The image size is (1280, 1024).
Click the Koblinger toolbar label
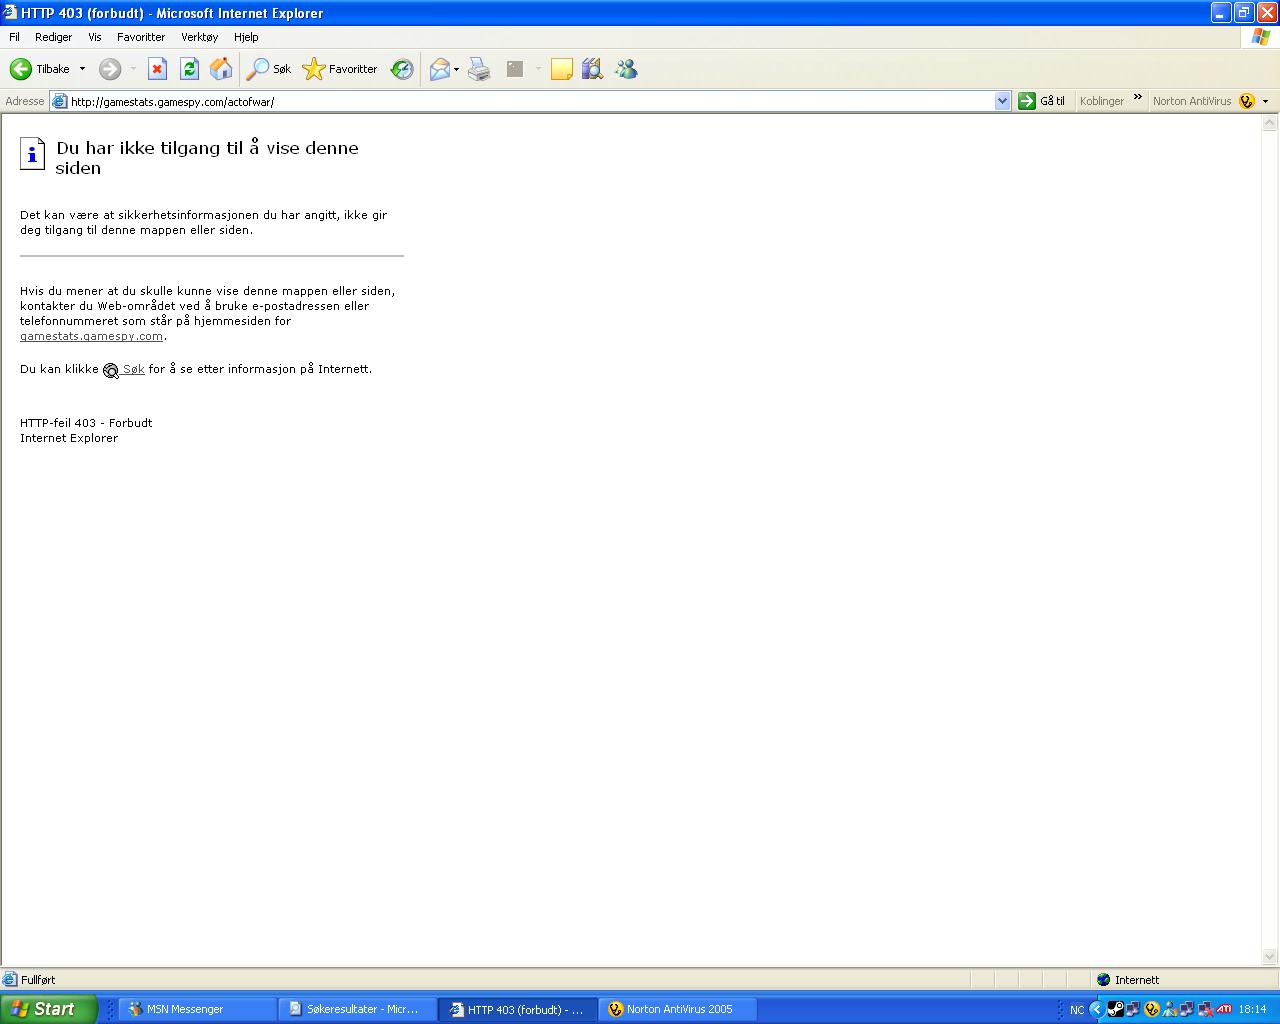pos(1102,101)
